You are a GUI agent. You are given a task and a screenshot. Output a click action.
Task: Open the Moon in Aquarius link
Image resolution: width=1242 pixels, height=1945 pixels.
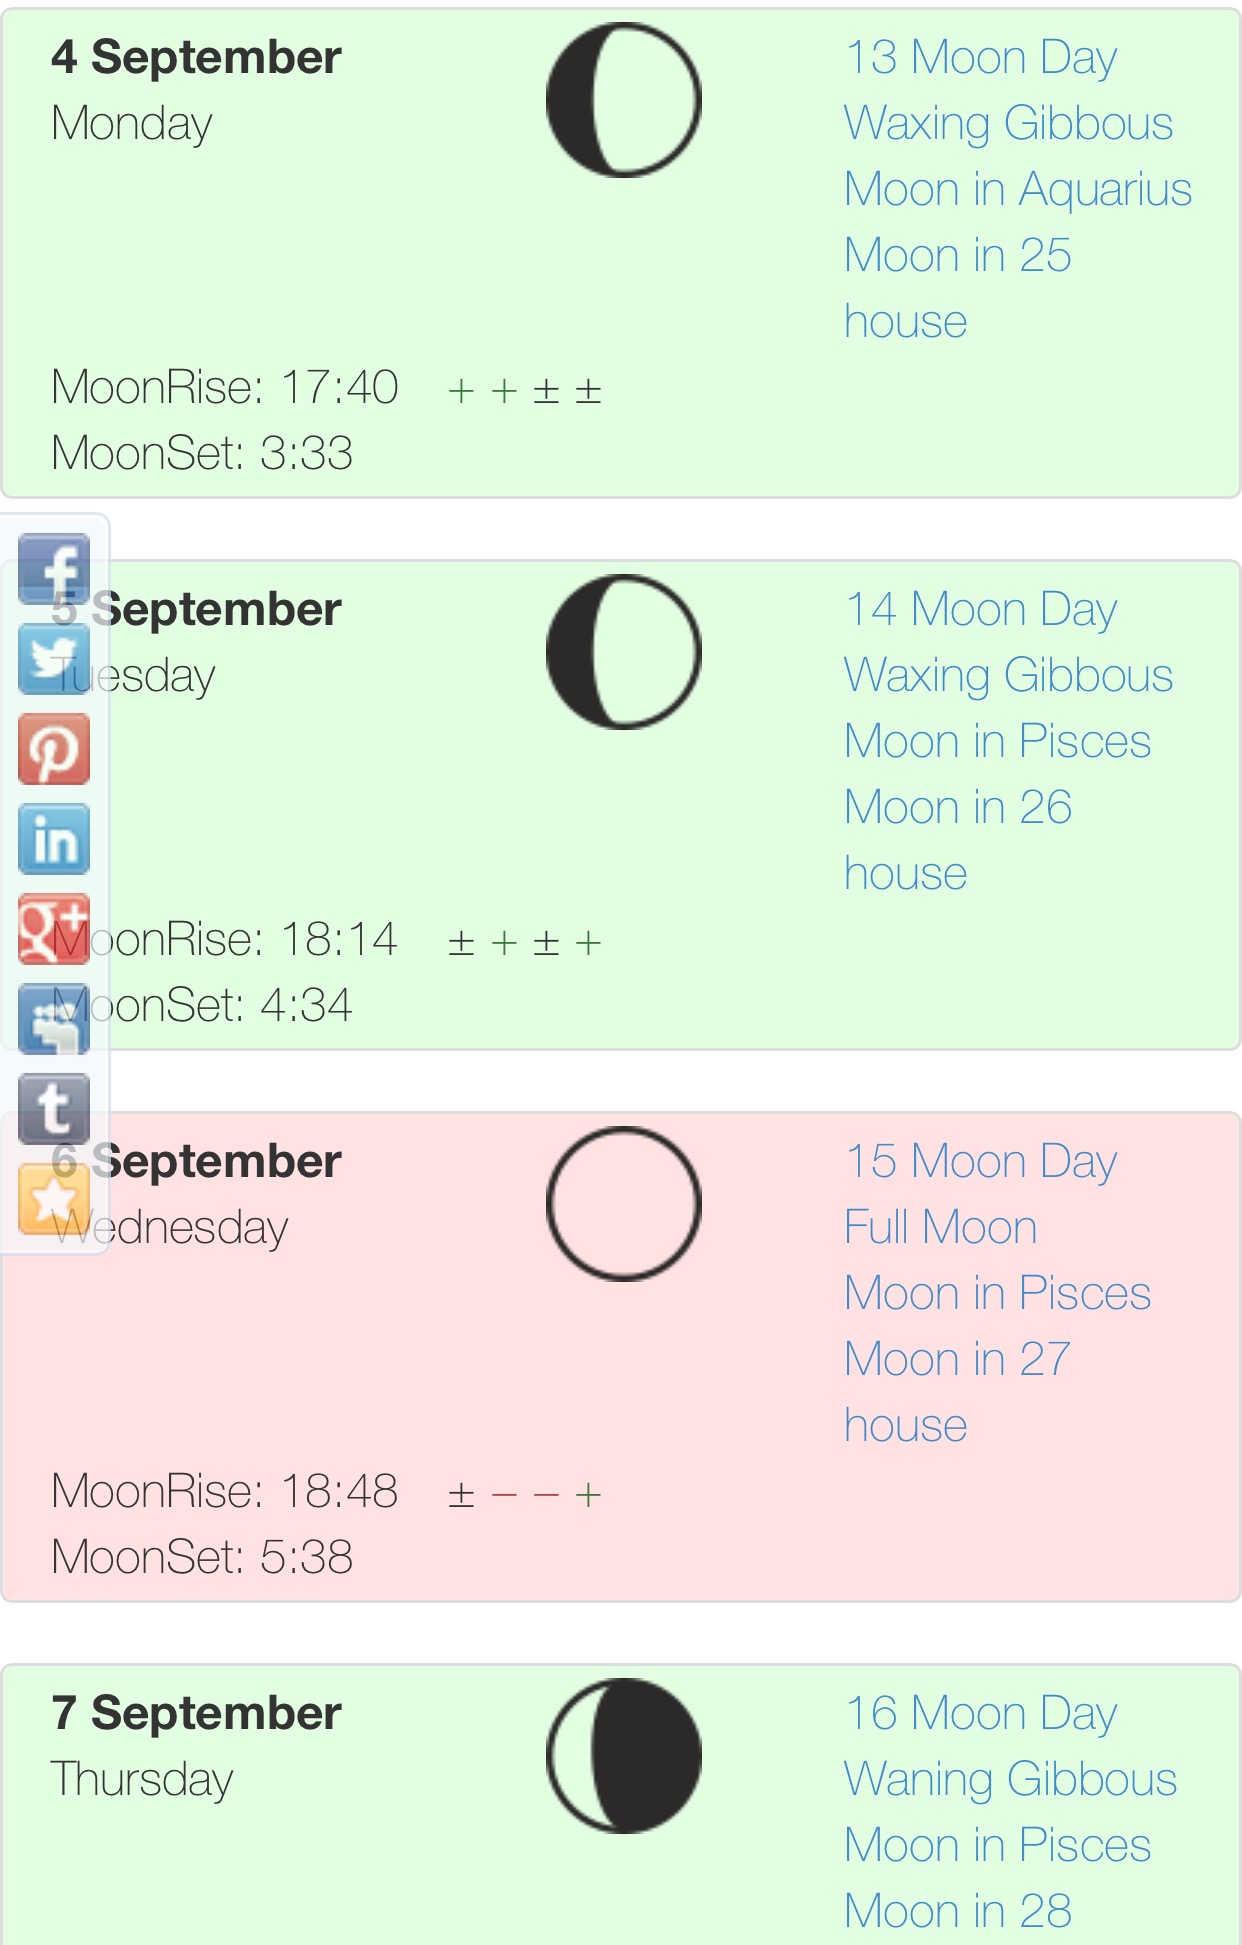pos(1017,190)
